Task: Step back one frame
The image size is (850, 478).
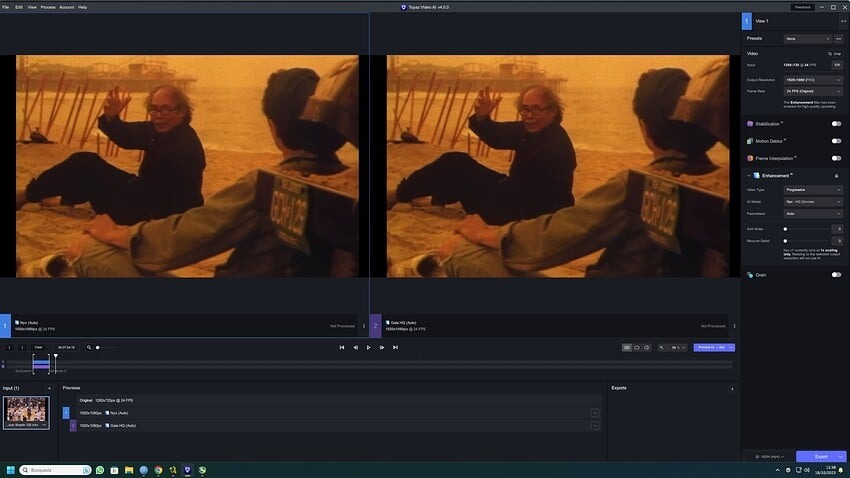Action: [x=356, y=347]
